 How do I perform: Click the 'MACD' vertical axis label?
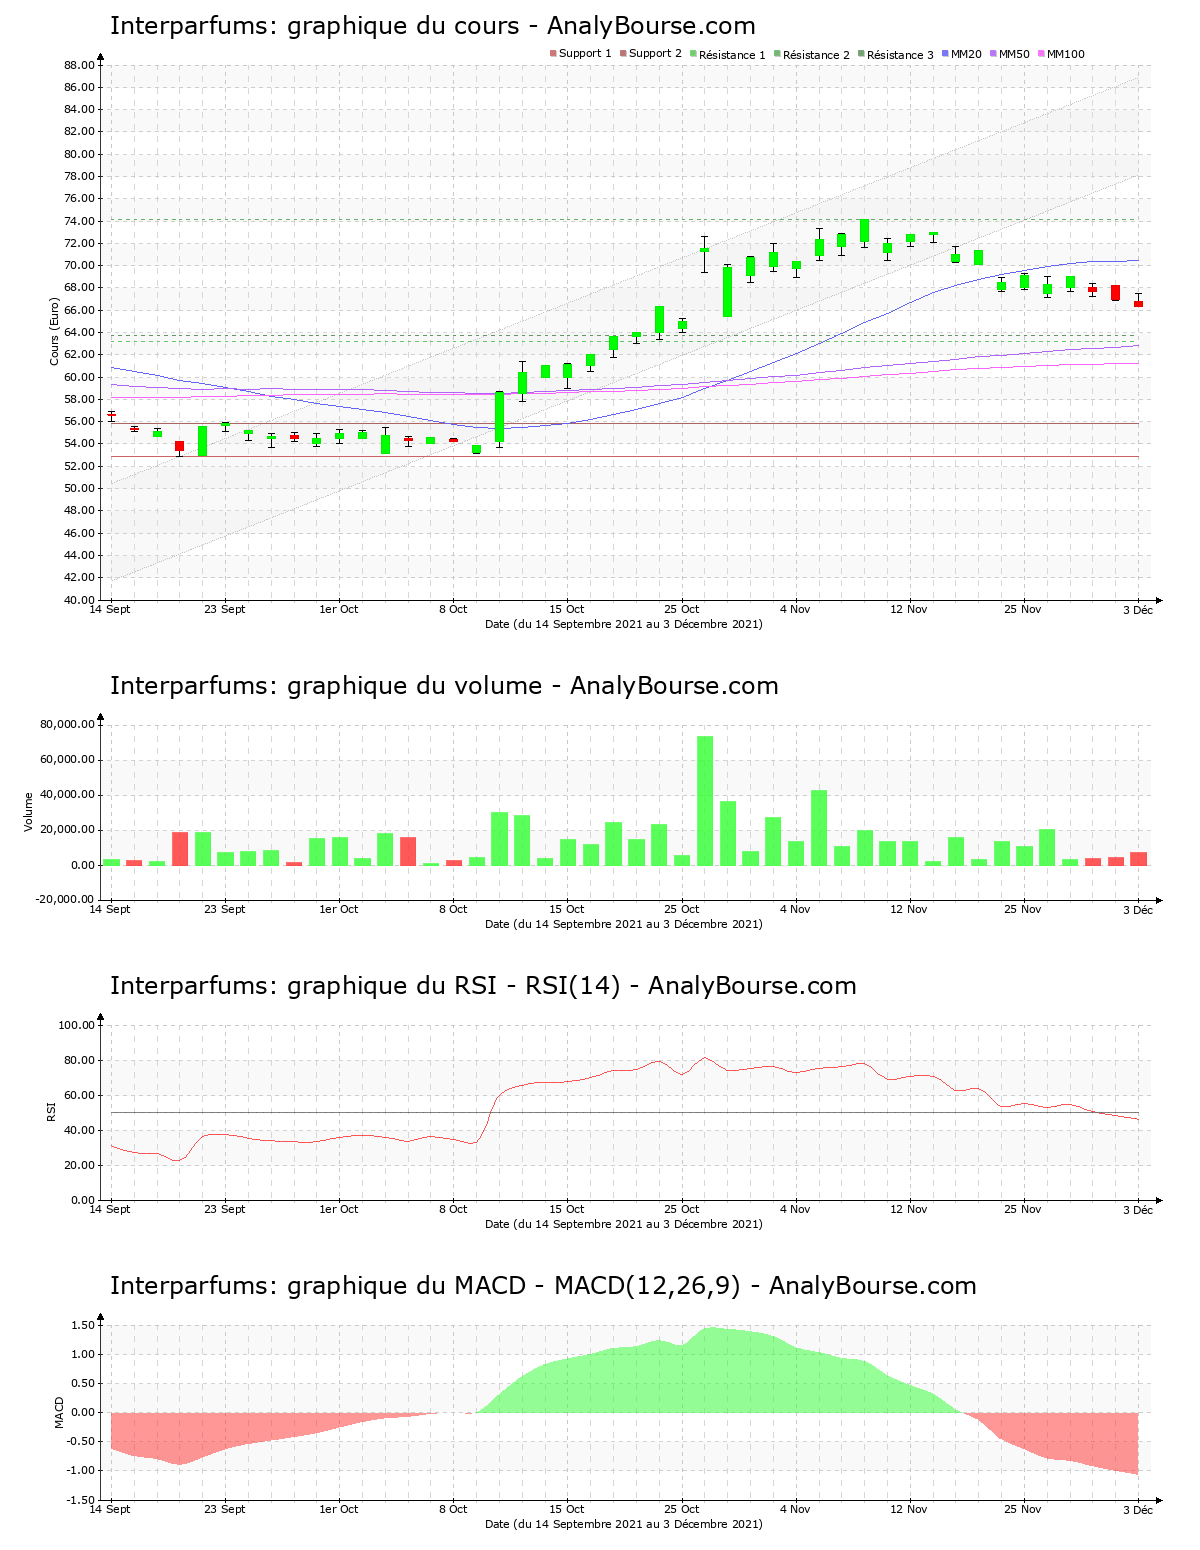pyautogui.click(x=59, y=1412)
